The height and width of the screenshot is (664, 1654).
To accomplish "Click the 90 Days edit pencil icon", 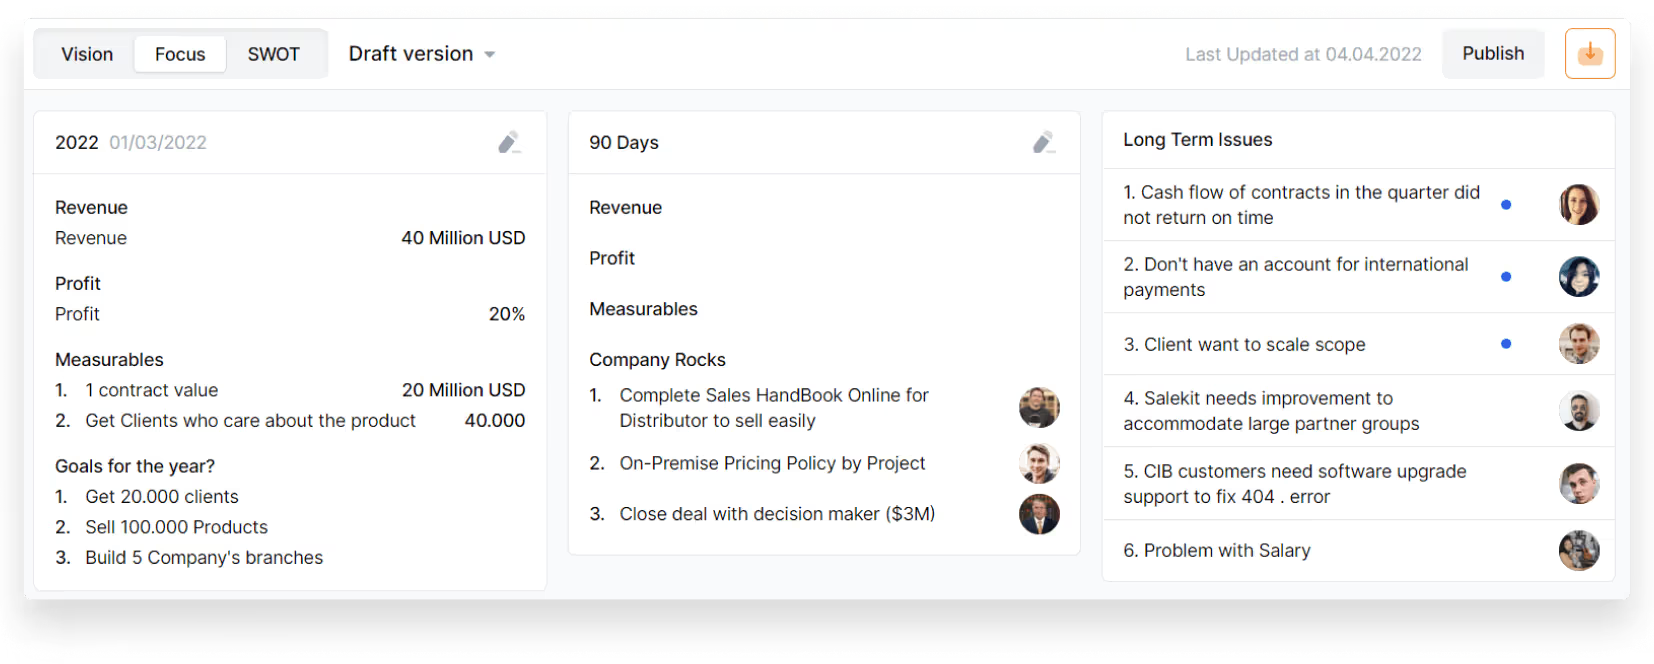I will coord(1043,143).
